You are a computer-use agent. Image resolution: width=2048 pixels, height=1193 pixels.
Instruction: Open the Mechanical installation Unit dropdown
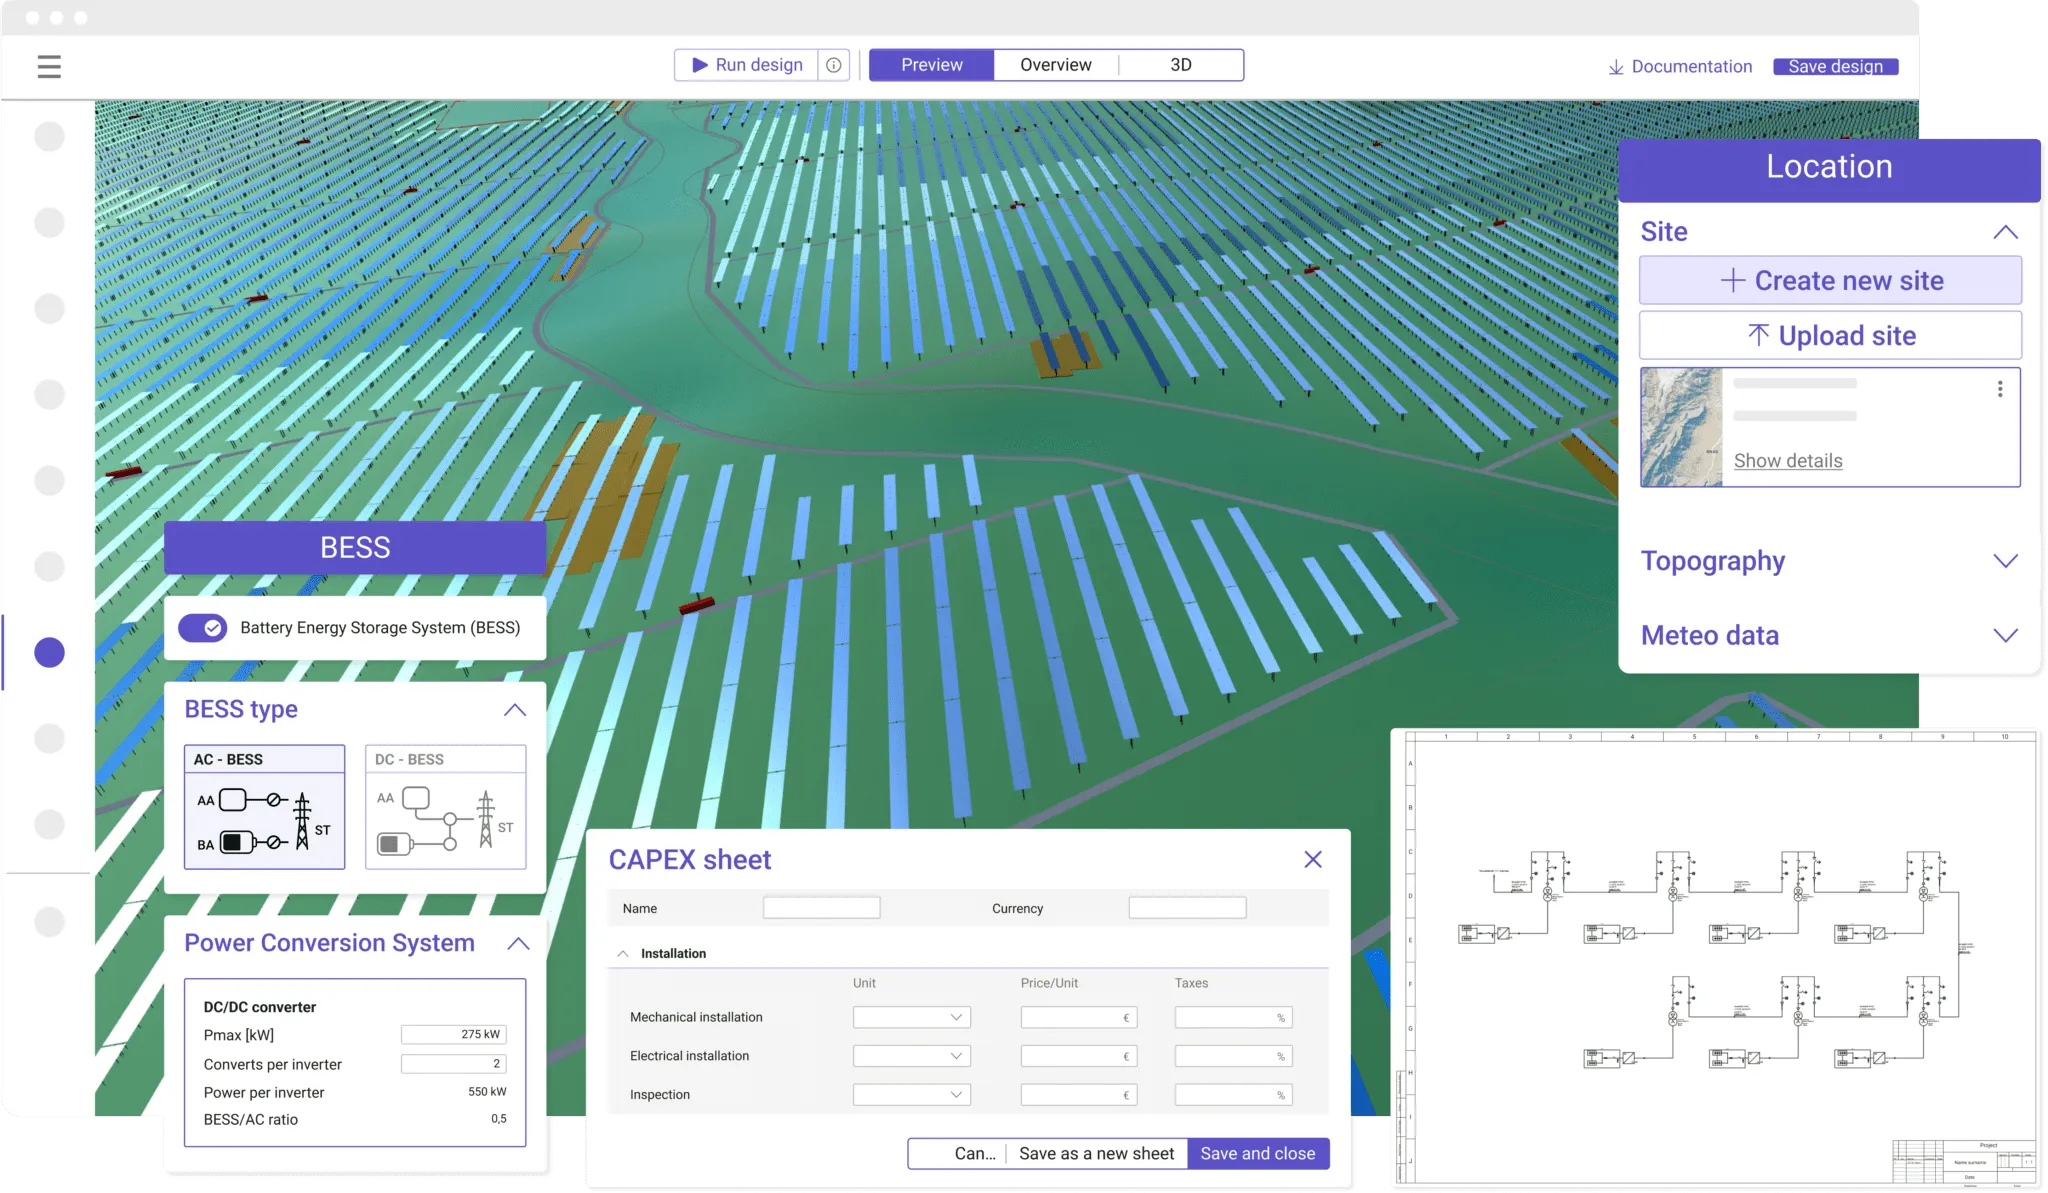tap(911, 1017)
